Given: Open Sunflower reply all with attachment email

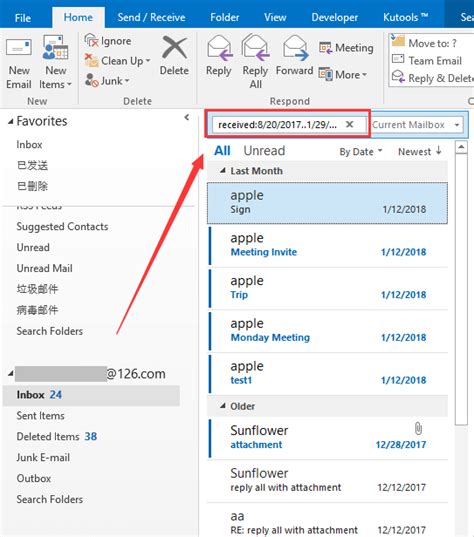Looking at the screenshot, I should [x=328, y=481].
